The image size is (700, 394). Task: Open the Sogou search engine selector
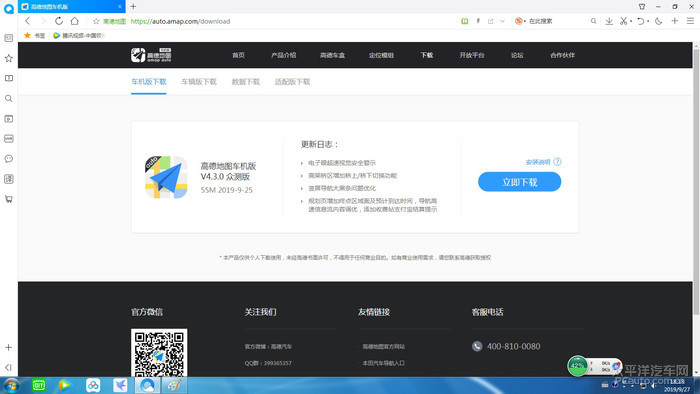click(520, 21)
